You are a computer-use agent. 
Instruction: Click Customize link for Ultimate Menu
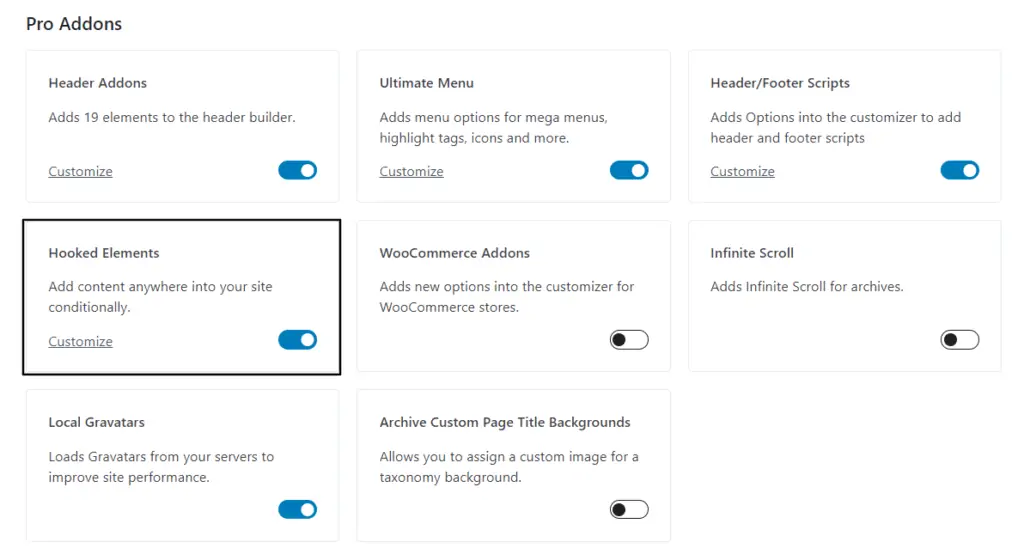tap(411, 171)
